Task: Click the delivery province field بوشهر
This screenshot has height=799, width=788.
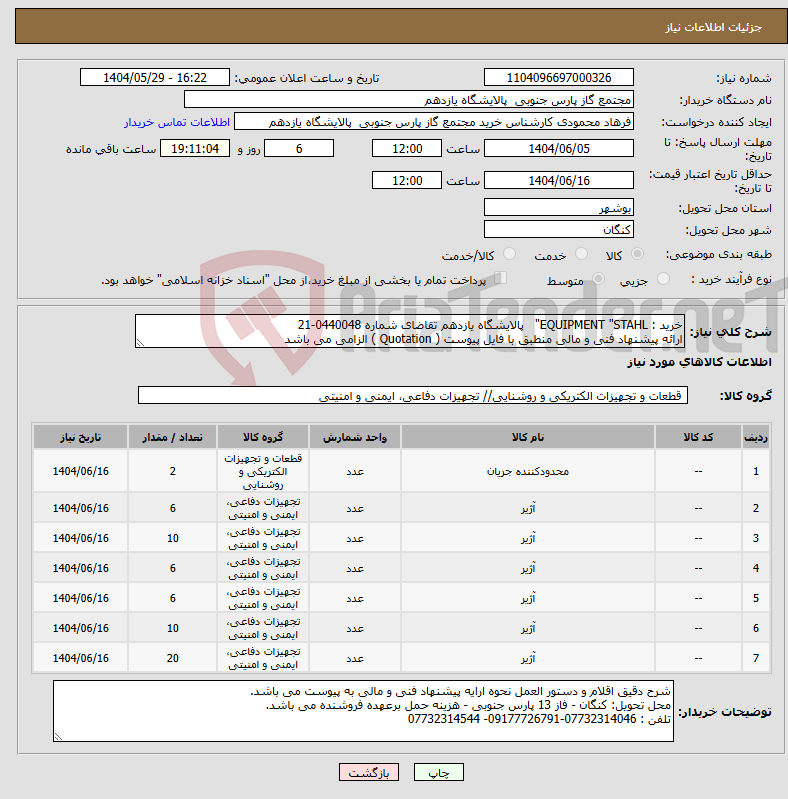Action: pos(559,207)
